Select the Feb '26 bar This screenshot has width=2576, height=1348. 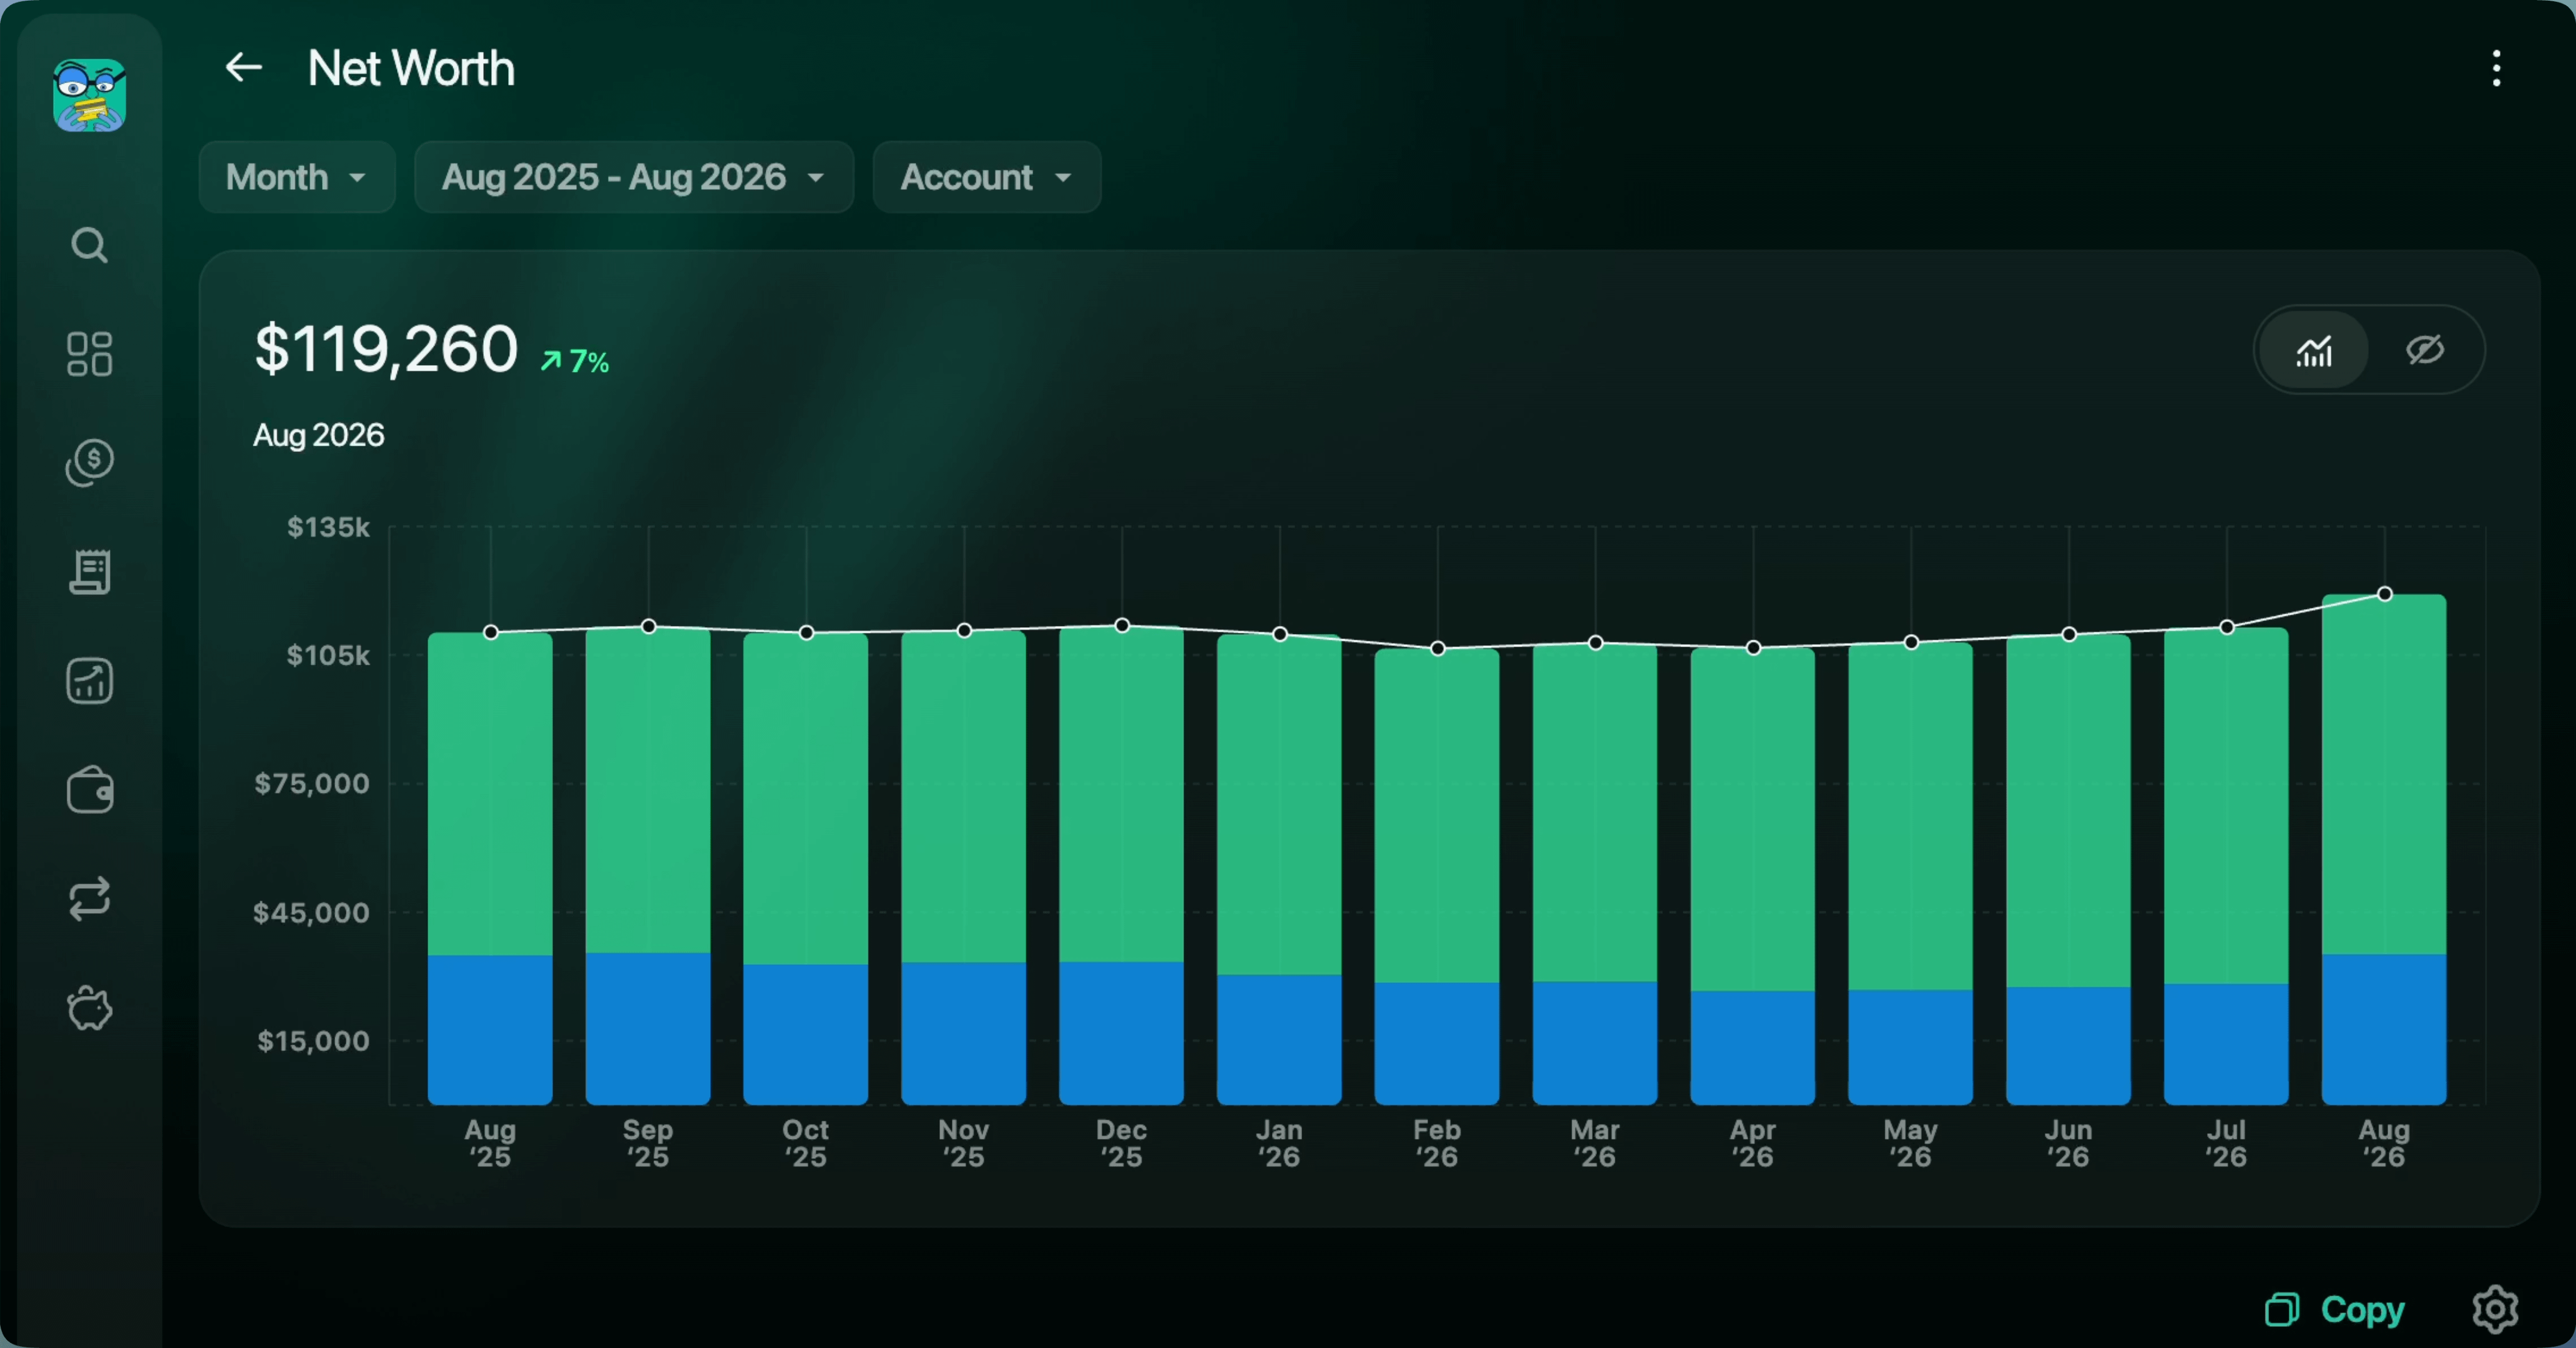tap(1437, 877)
